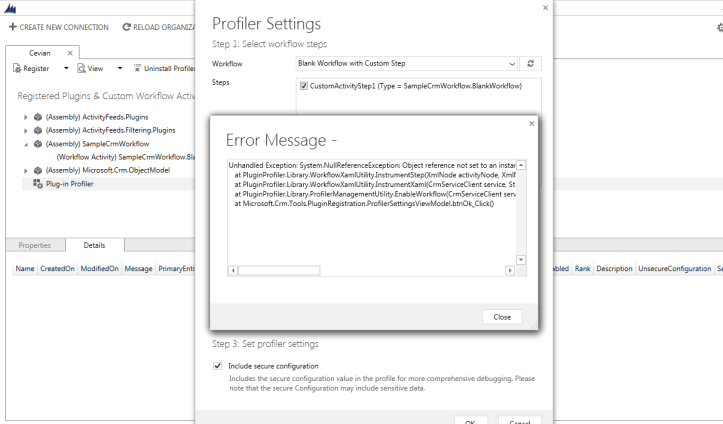Viewport: 723px width, 424px height.
Task: Select the Cevian connection tab
Action: click(40, 52)
